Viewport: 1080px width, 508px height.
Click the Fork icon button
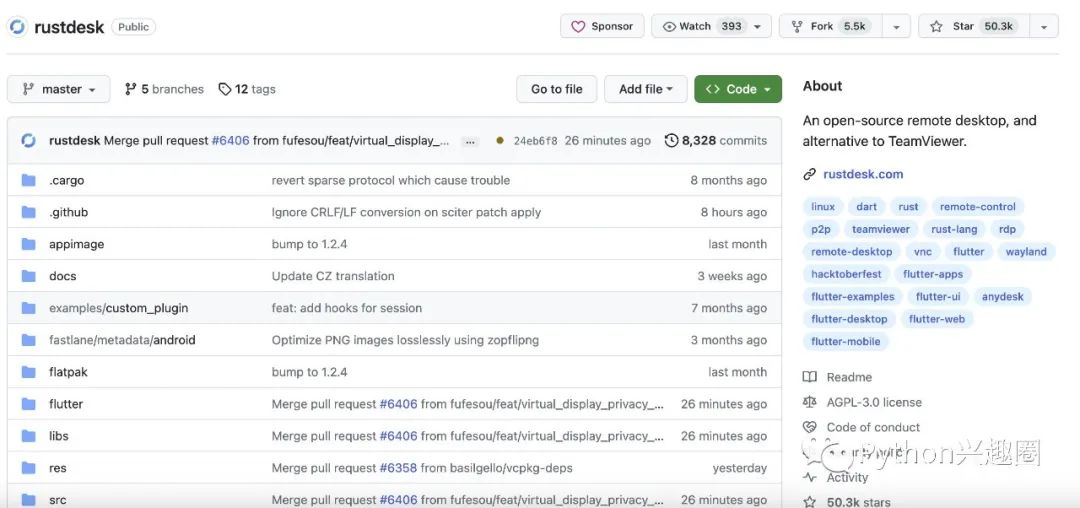[797, 26]
